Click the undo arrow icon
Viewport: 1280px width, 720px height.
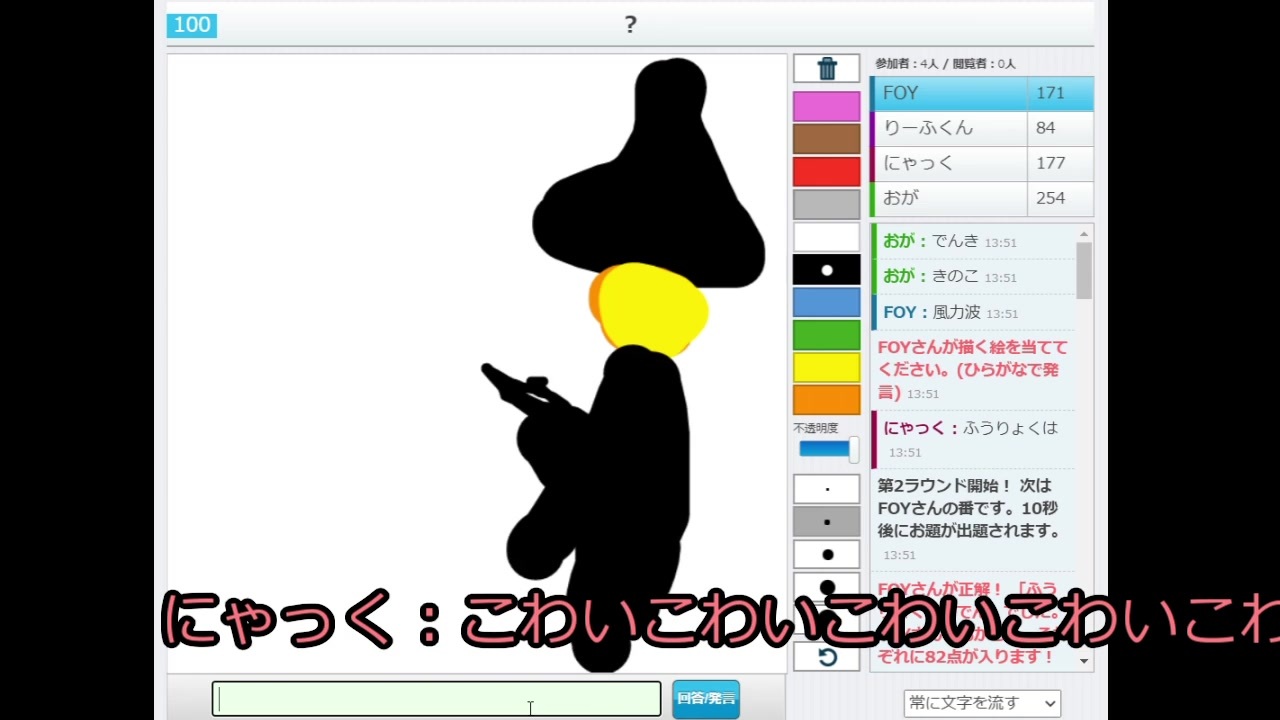point(826,657)
